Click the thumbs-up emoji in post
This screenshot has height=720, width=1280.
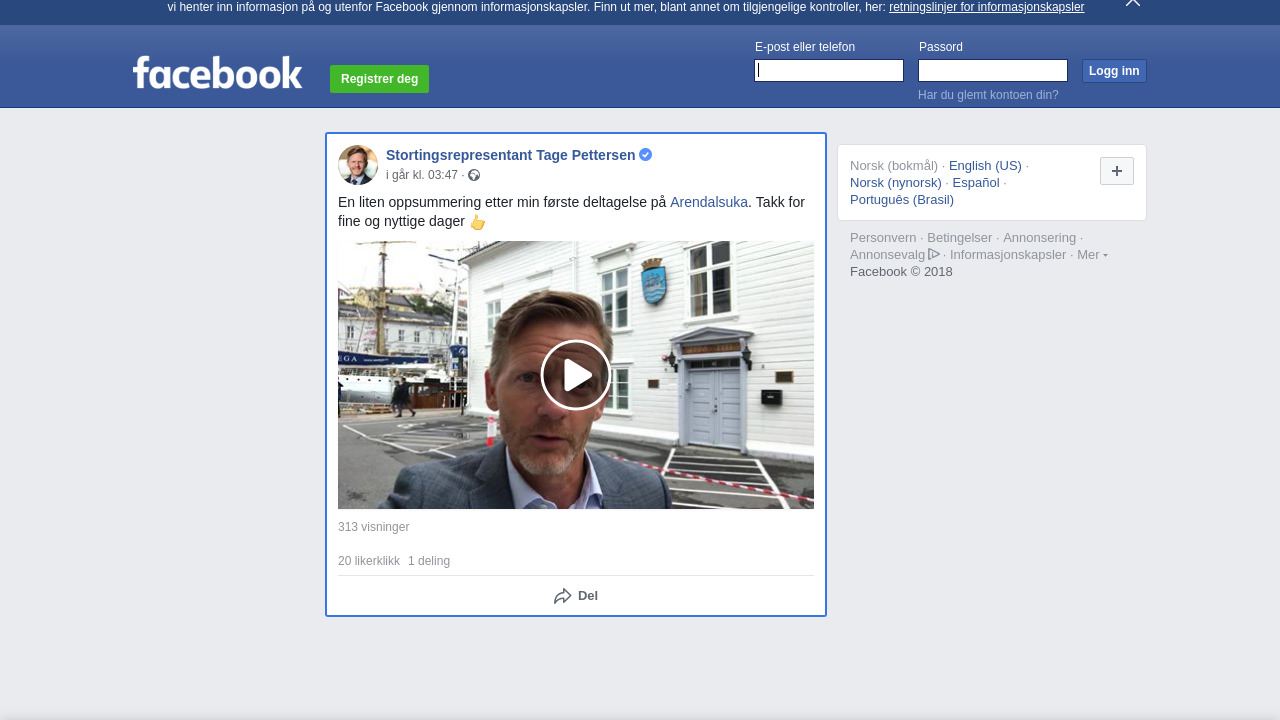[x=478, y=222]
